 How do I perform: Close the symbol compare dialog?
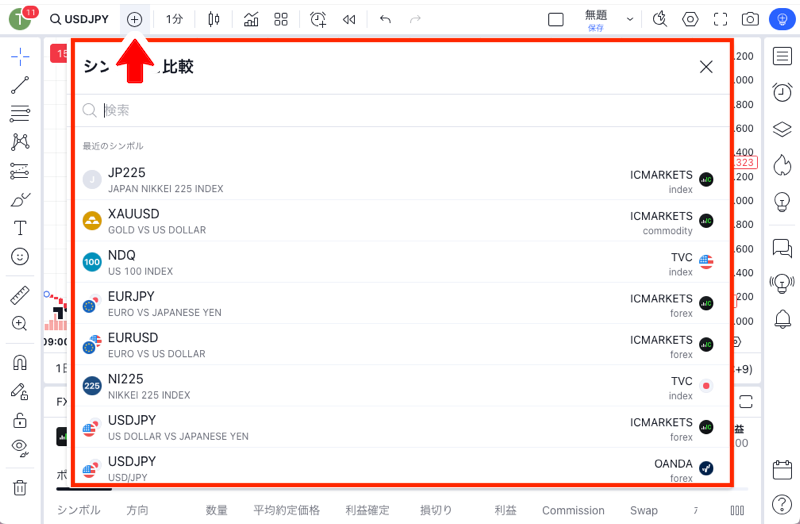(x=706, y=67)
